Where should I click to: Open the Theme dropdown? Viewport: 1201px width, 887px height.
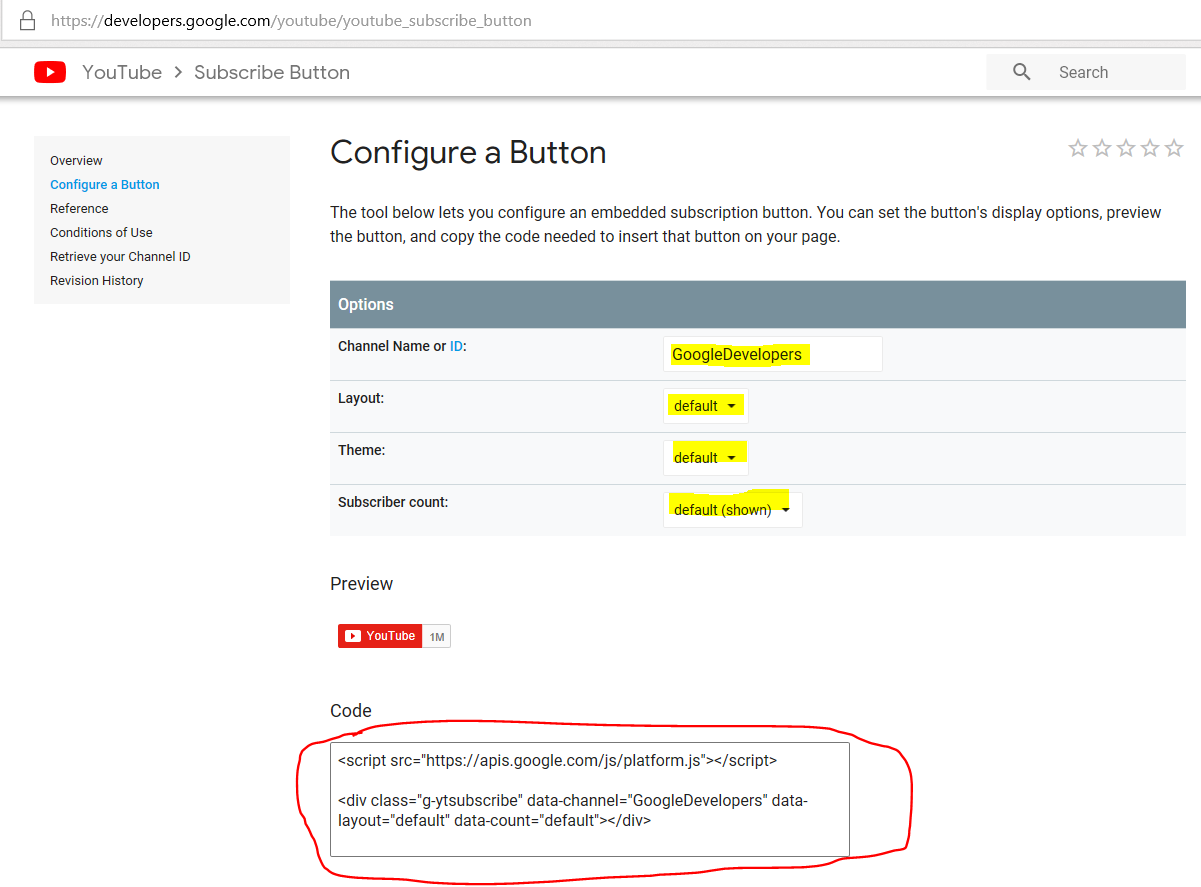coord(706,458)
